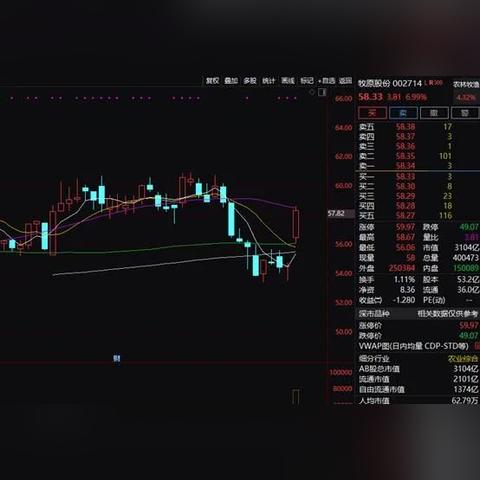
Task: Click the 内盘 value 150089
Action: pyautogui.click(x=466, y=268)
